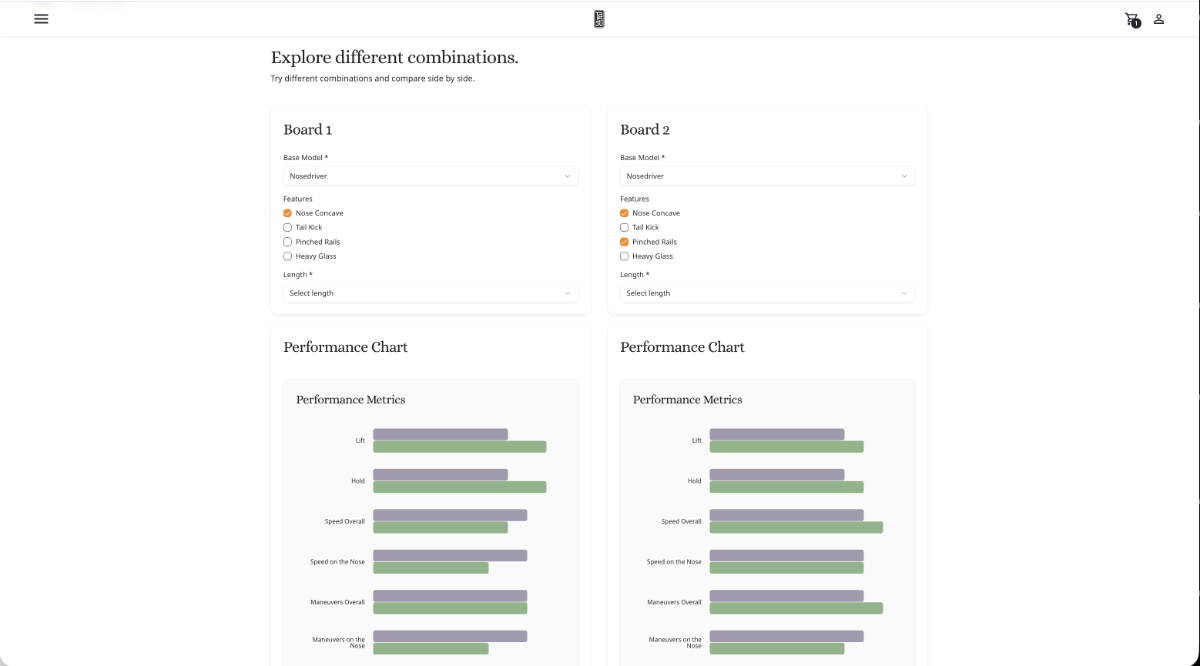
Task: Open Board 1 Select length dropdown
Action: pyautogui.click(x=430, y=293)
